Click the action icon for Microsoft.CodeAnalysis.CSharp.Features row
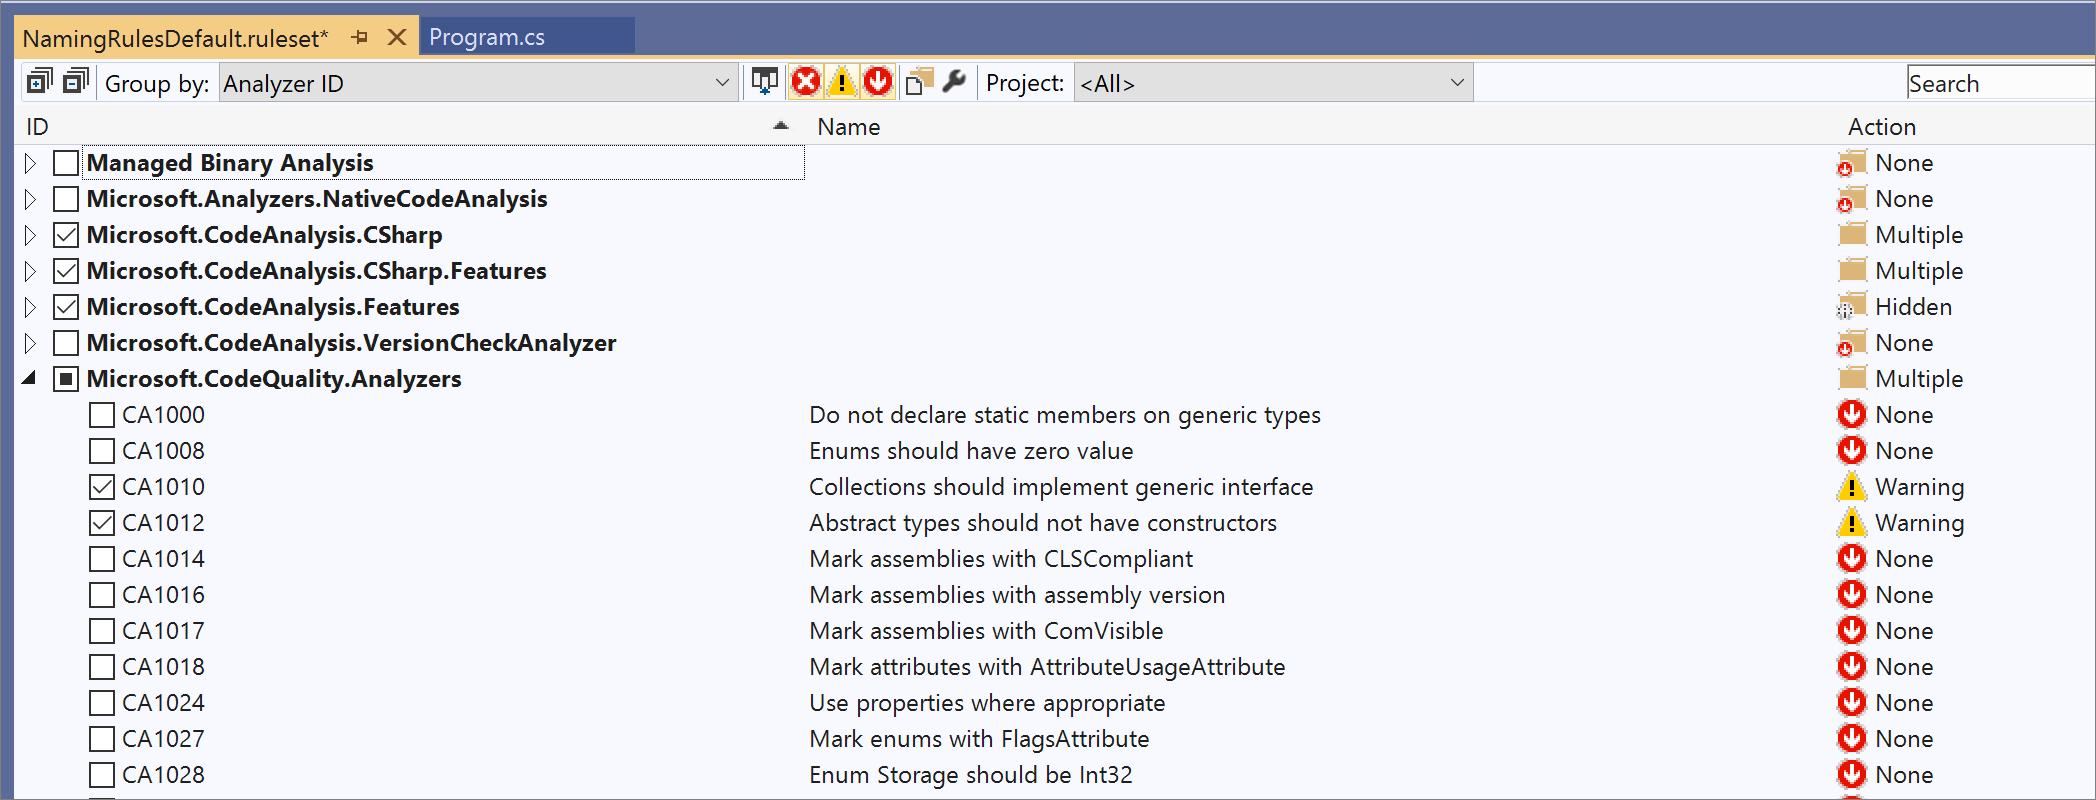The height and width of the screenshot is (800, 2096). (x=1852, y=271)
